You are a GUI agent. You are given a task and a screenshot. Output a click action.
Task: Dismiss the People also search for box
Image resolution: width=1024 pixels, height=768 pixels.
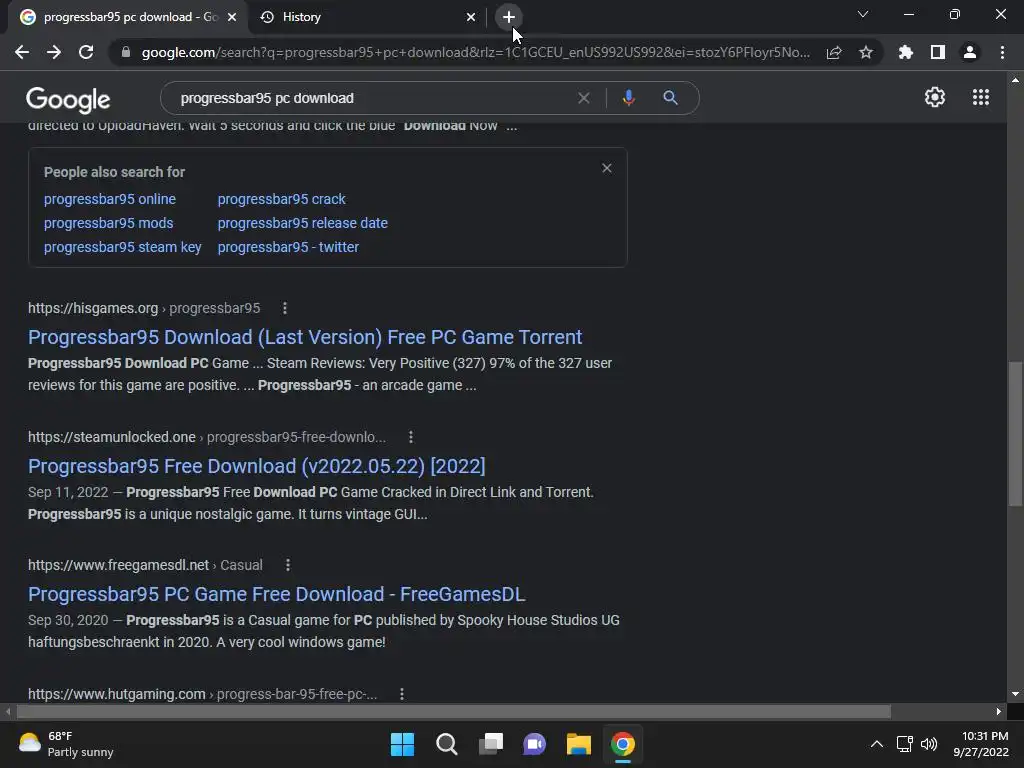(607, 168)
